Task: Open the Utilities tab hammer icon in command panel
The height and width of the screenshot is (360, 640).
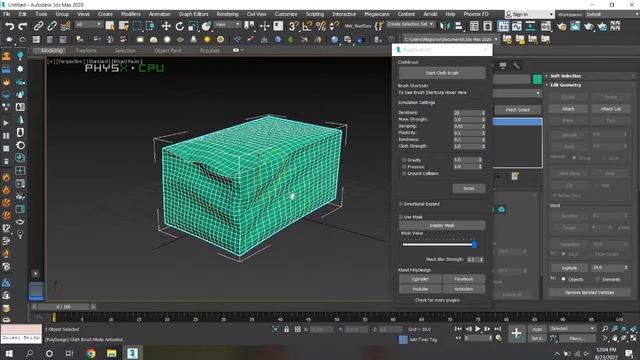Action: pos(516,66)
